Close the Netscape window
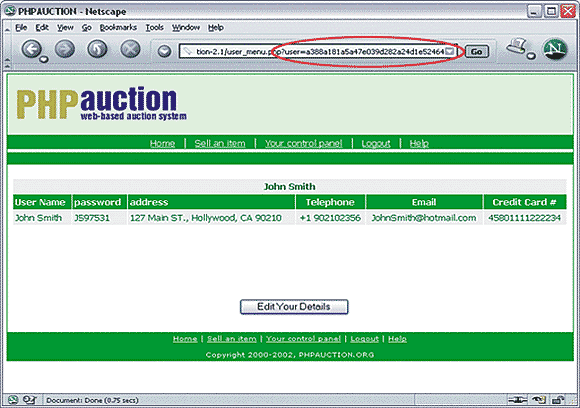Screen dimensions: 580x408 pos(568,11)
